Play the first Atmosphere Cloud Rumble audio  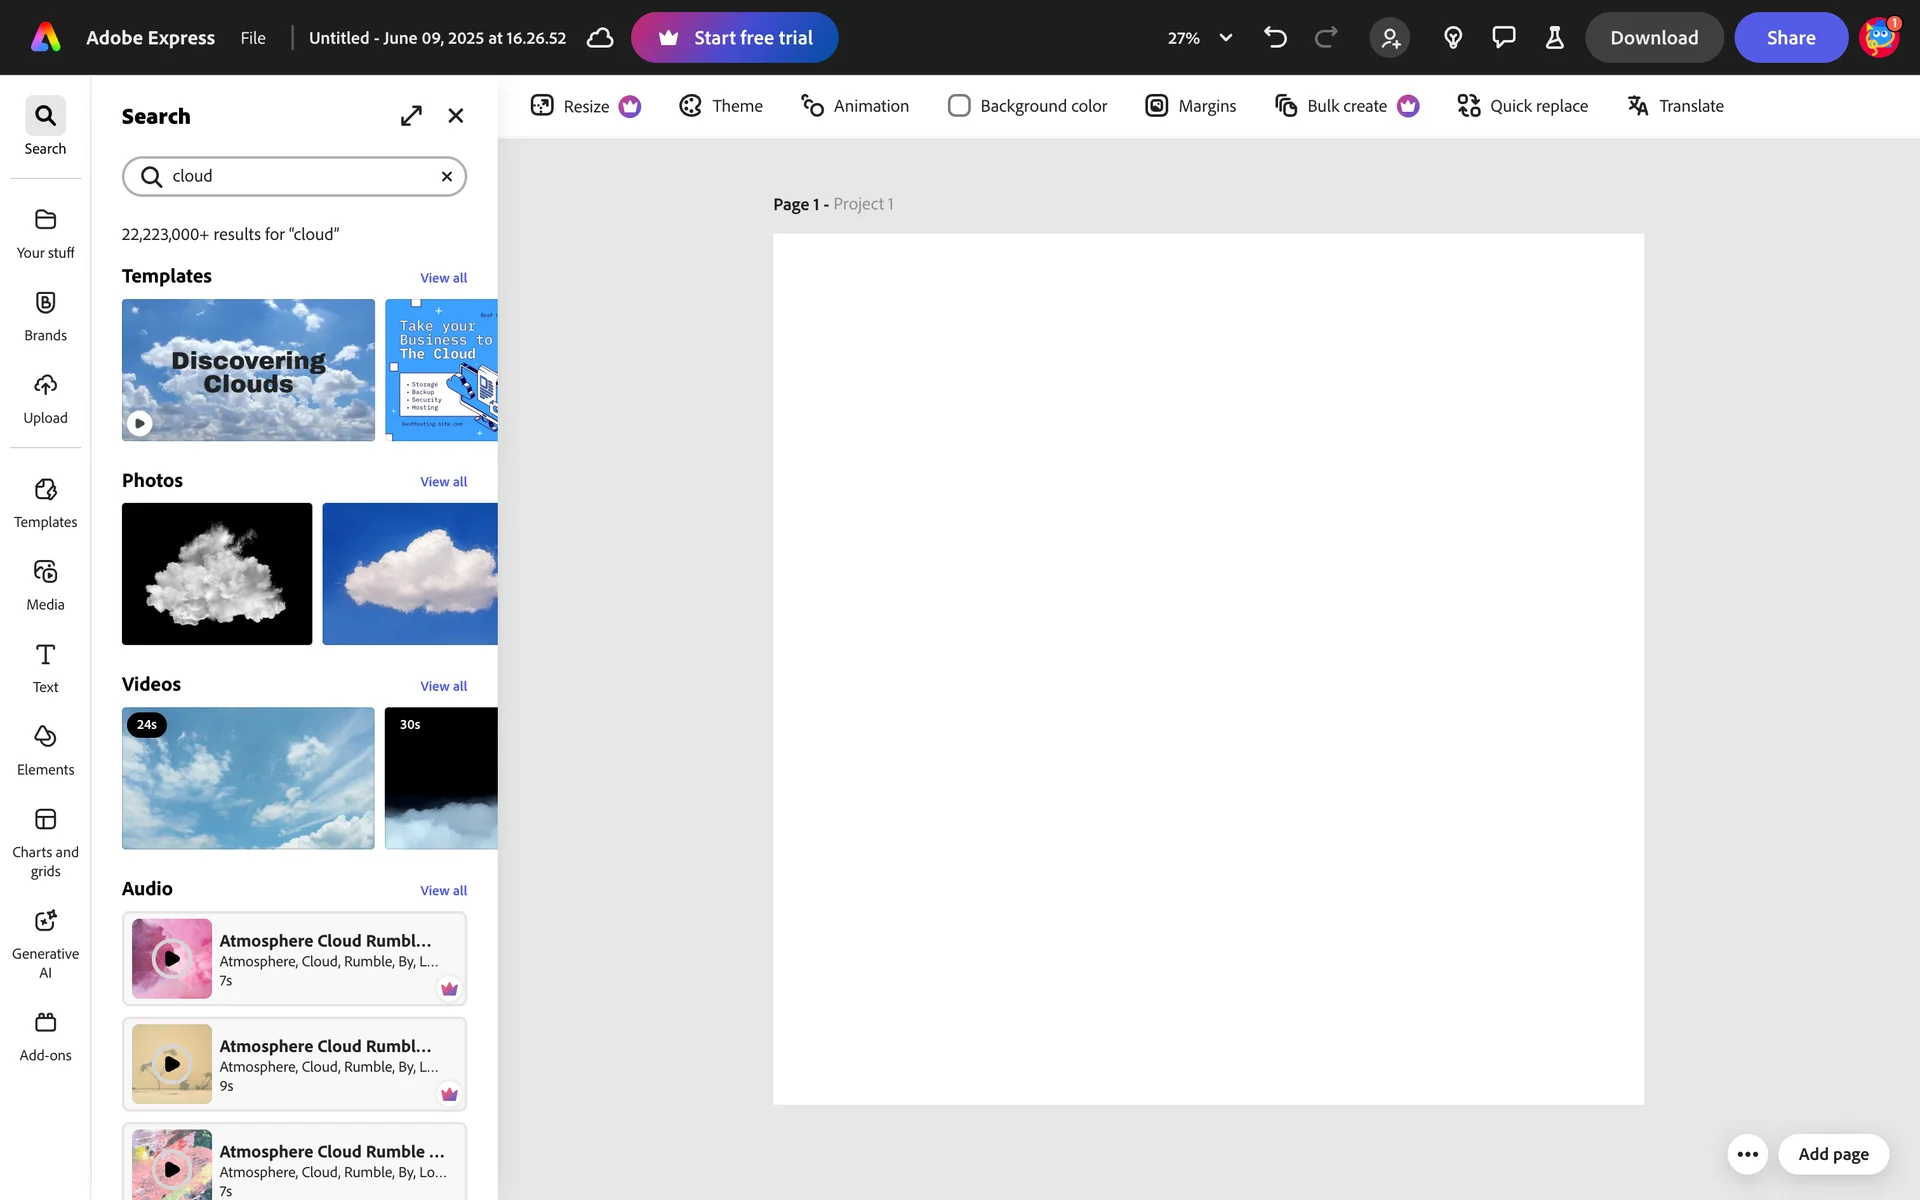pyautogui.click(x=172, y=959)
